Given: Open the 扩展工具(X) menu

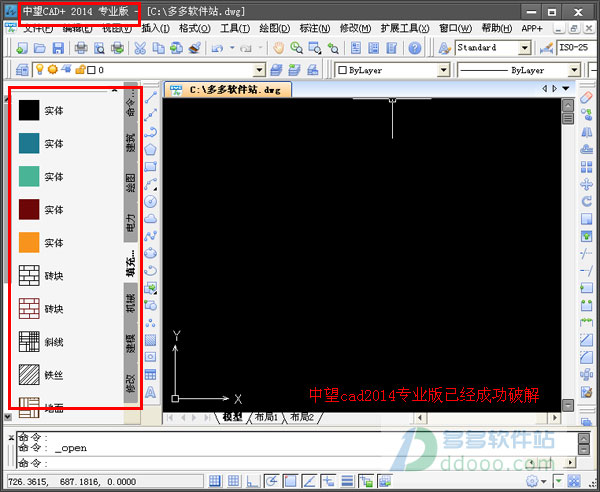Looking at the screenshot, I should [405, 28].
